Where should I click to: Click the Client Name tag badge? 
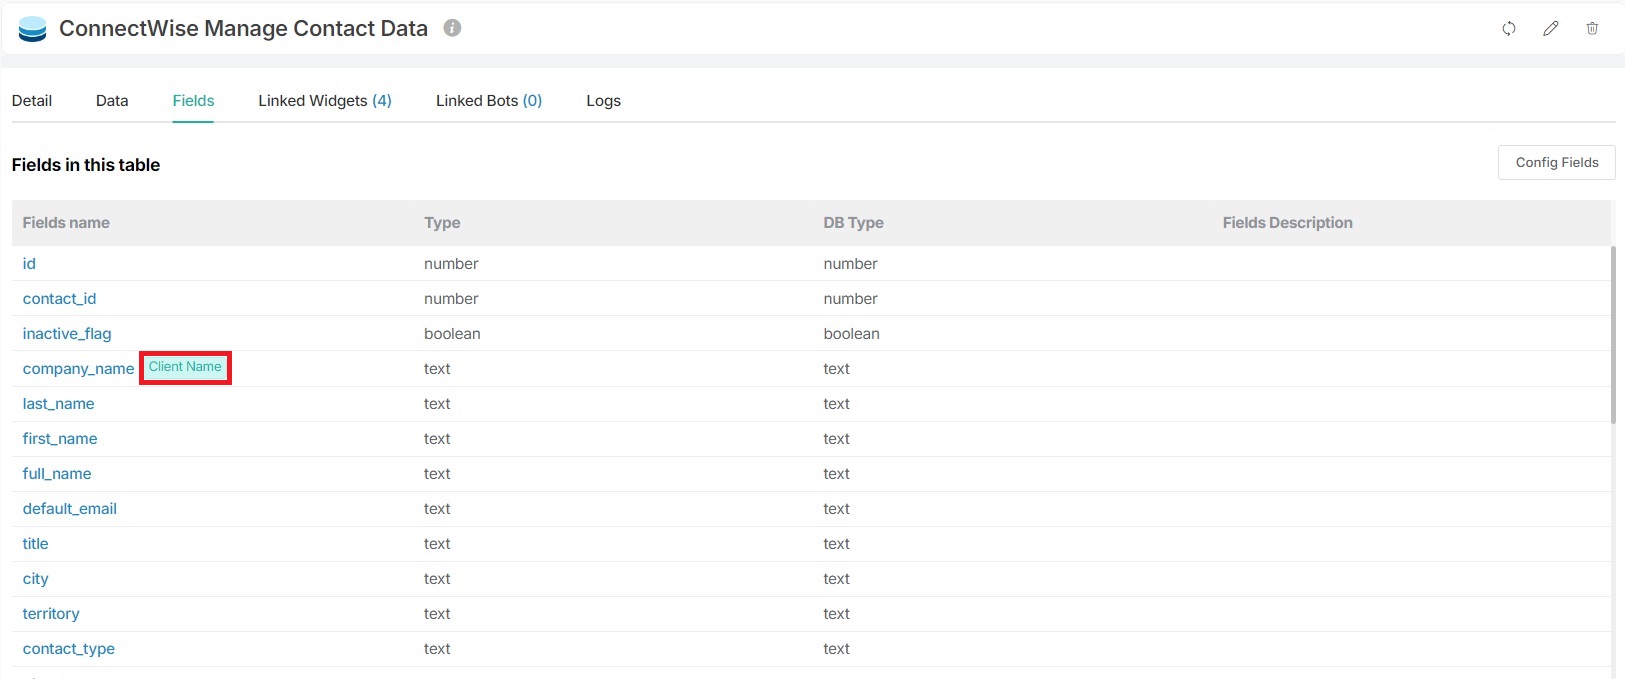click(185, 367)
